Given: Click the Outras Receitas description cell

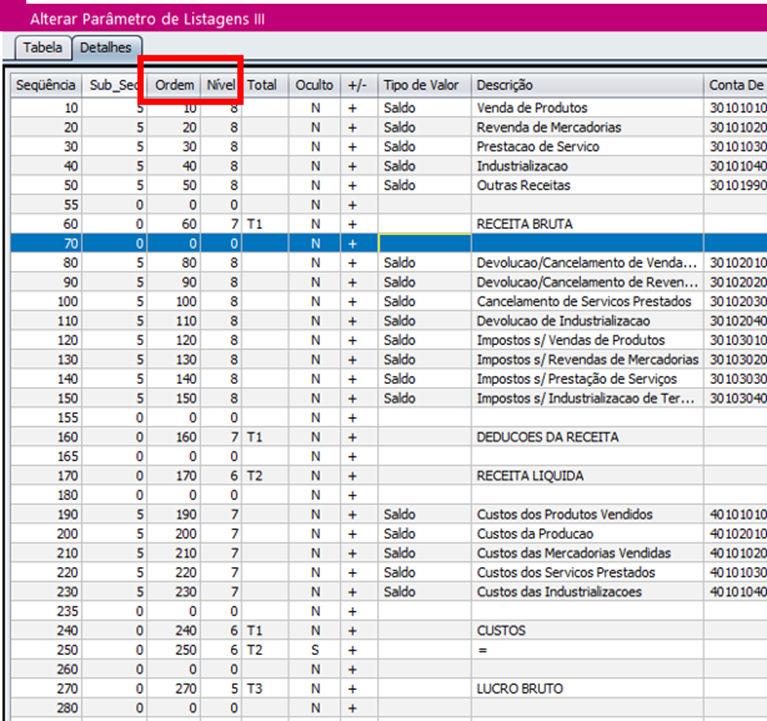Looking at the screenshot, I should (x=522, y=185).
